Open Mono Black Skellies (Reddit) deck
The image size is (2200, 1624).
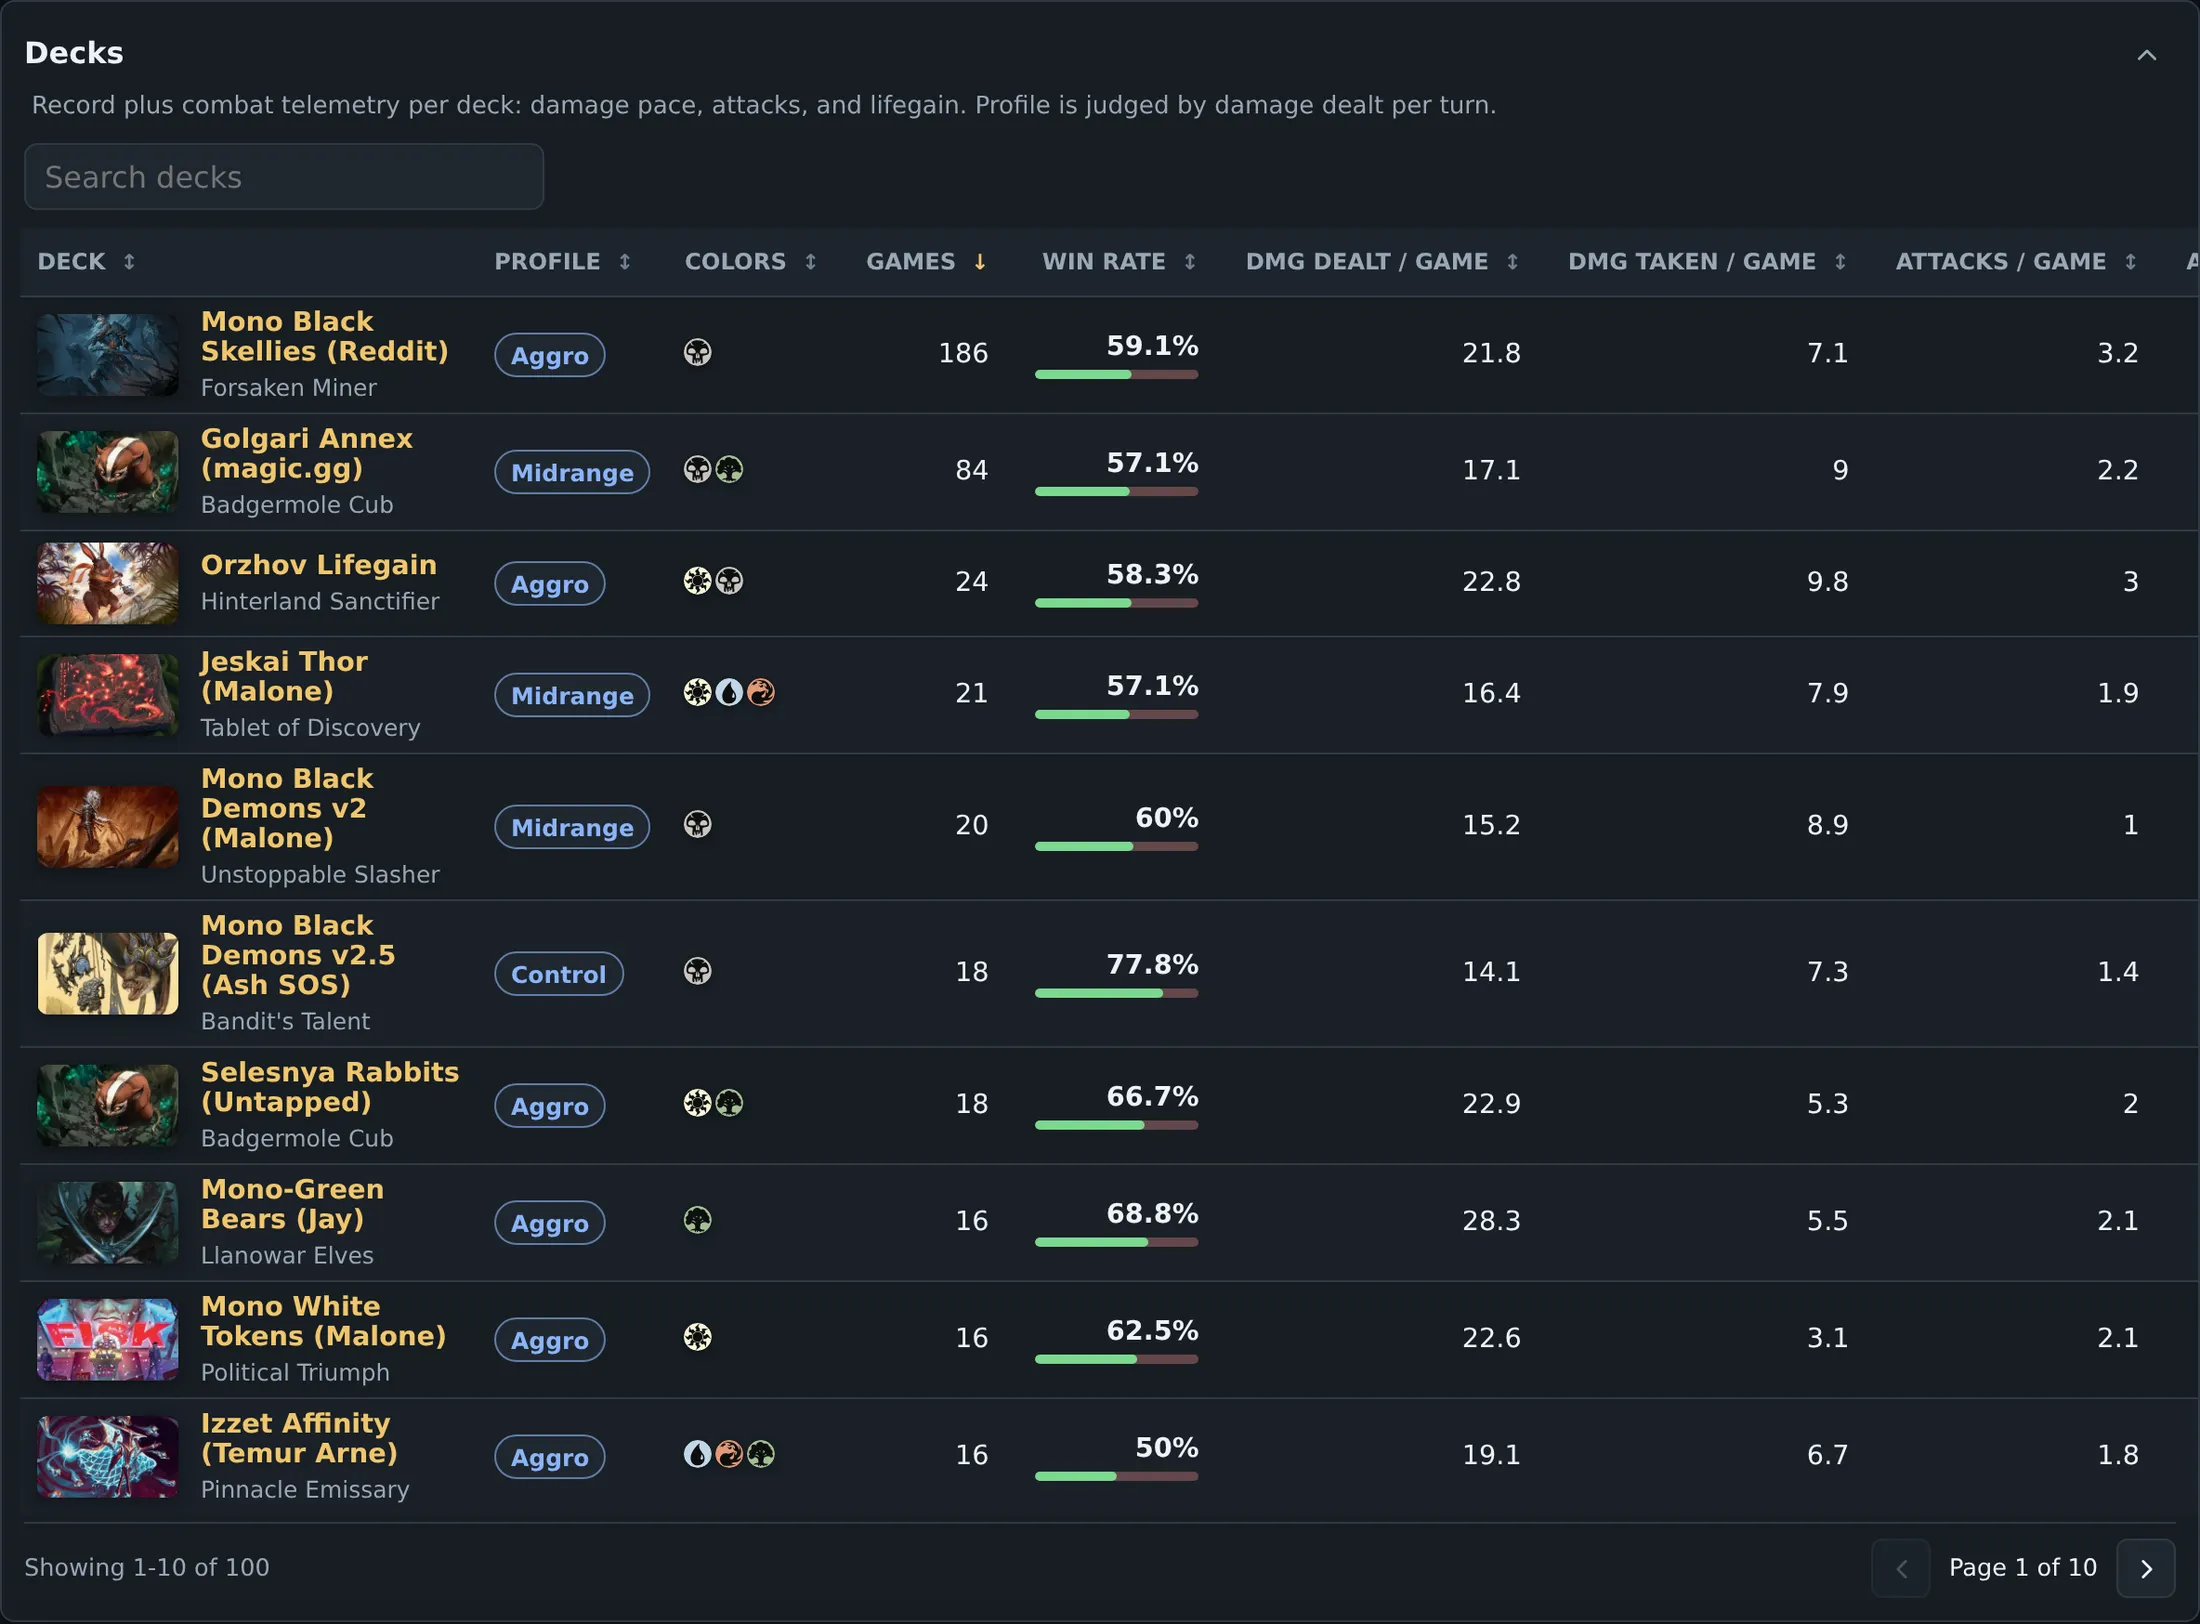(x=324, y=337)
